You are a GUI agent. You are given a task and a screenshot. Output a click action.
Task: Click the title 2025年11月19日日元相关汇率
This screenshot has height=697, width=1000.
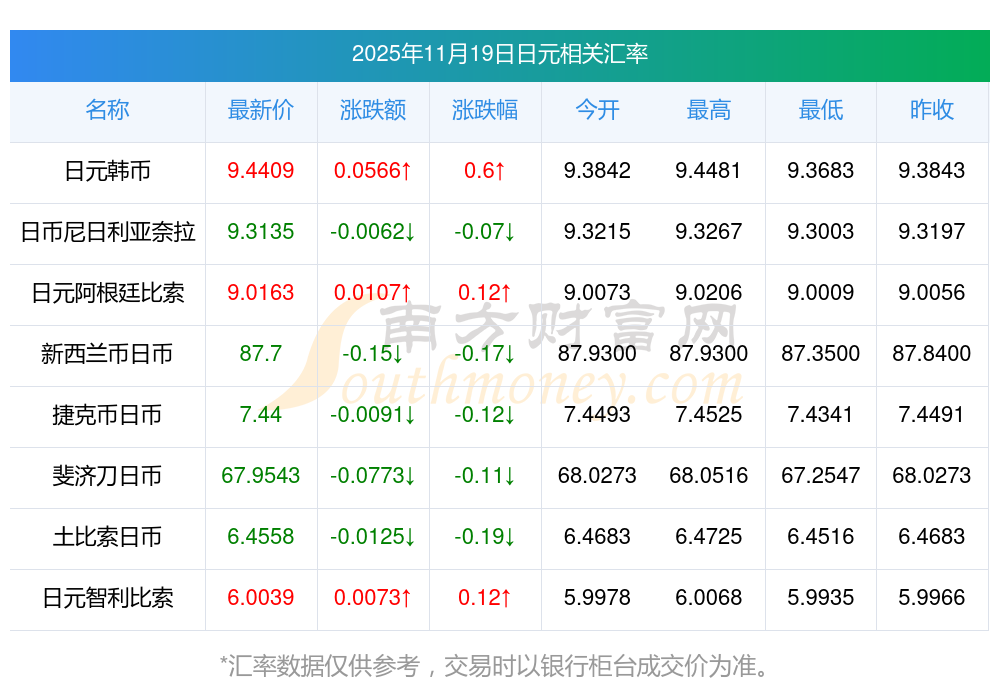pos(499,54)
